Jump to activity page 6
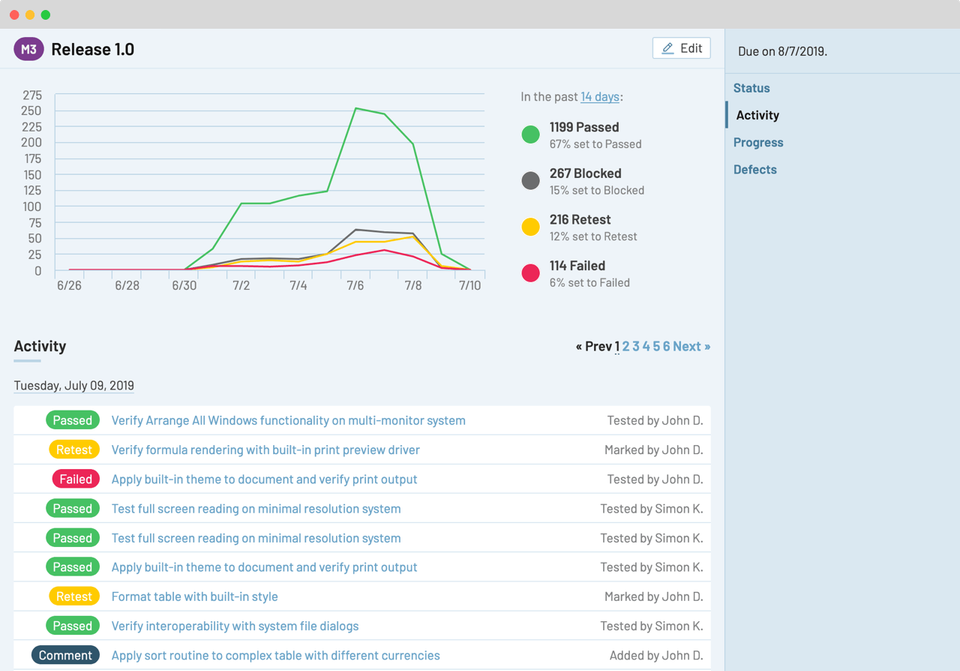This screenshot has width=960, height=671. (x=666, y=346)
